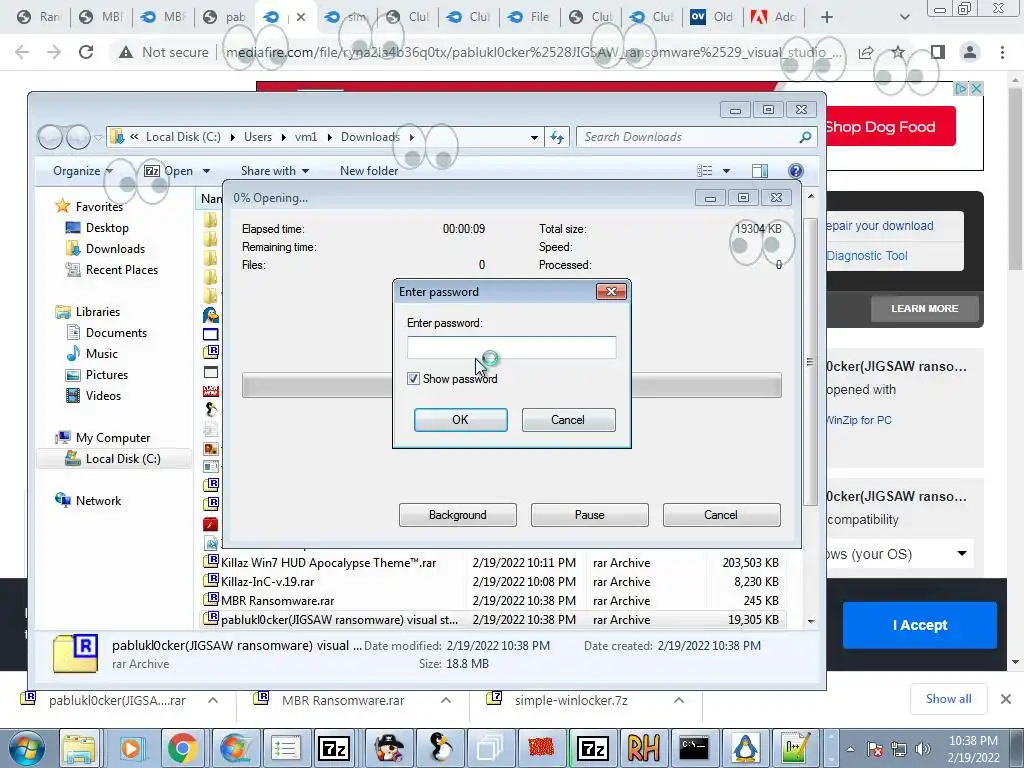Click I Accept cookie button
This screenshot has height=768, width=1024.
[920, 625]
